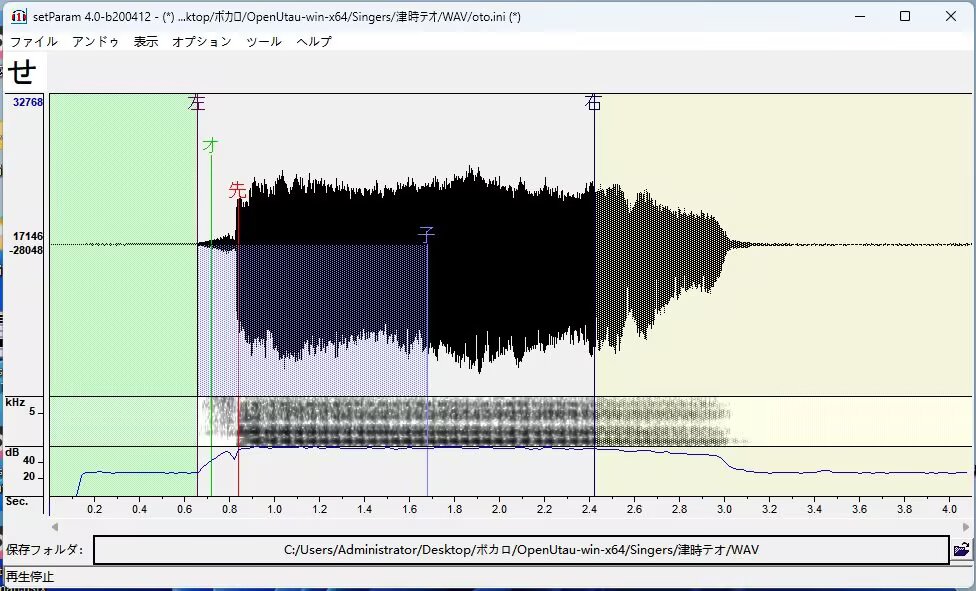
Task: Maximize the setParam window
Action: (905, 16)
